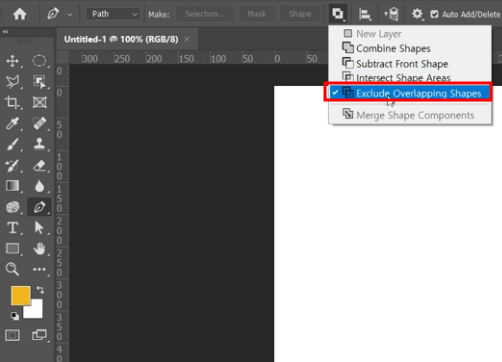The height and width of the screenshot is (362, 502).
Task: Select the Object Selection tool
Action: [x=39, y=82]
